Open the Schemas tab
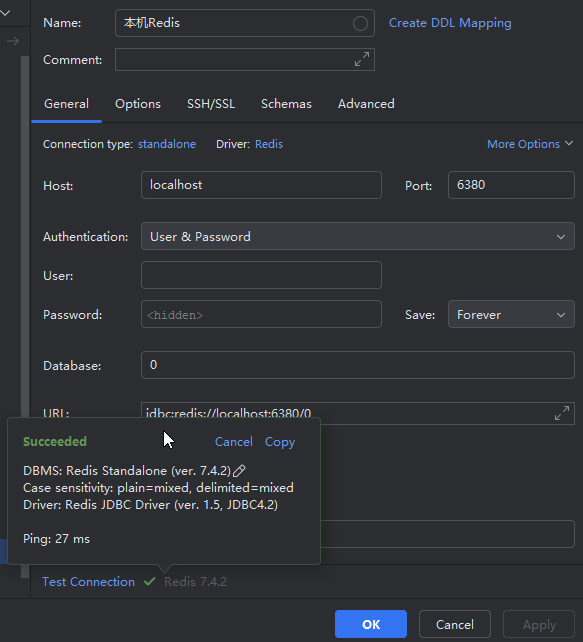This screenshot has width=583, height=642. pyautogui.click(x=286, y=104)
